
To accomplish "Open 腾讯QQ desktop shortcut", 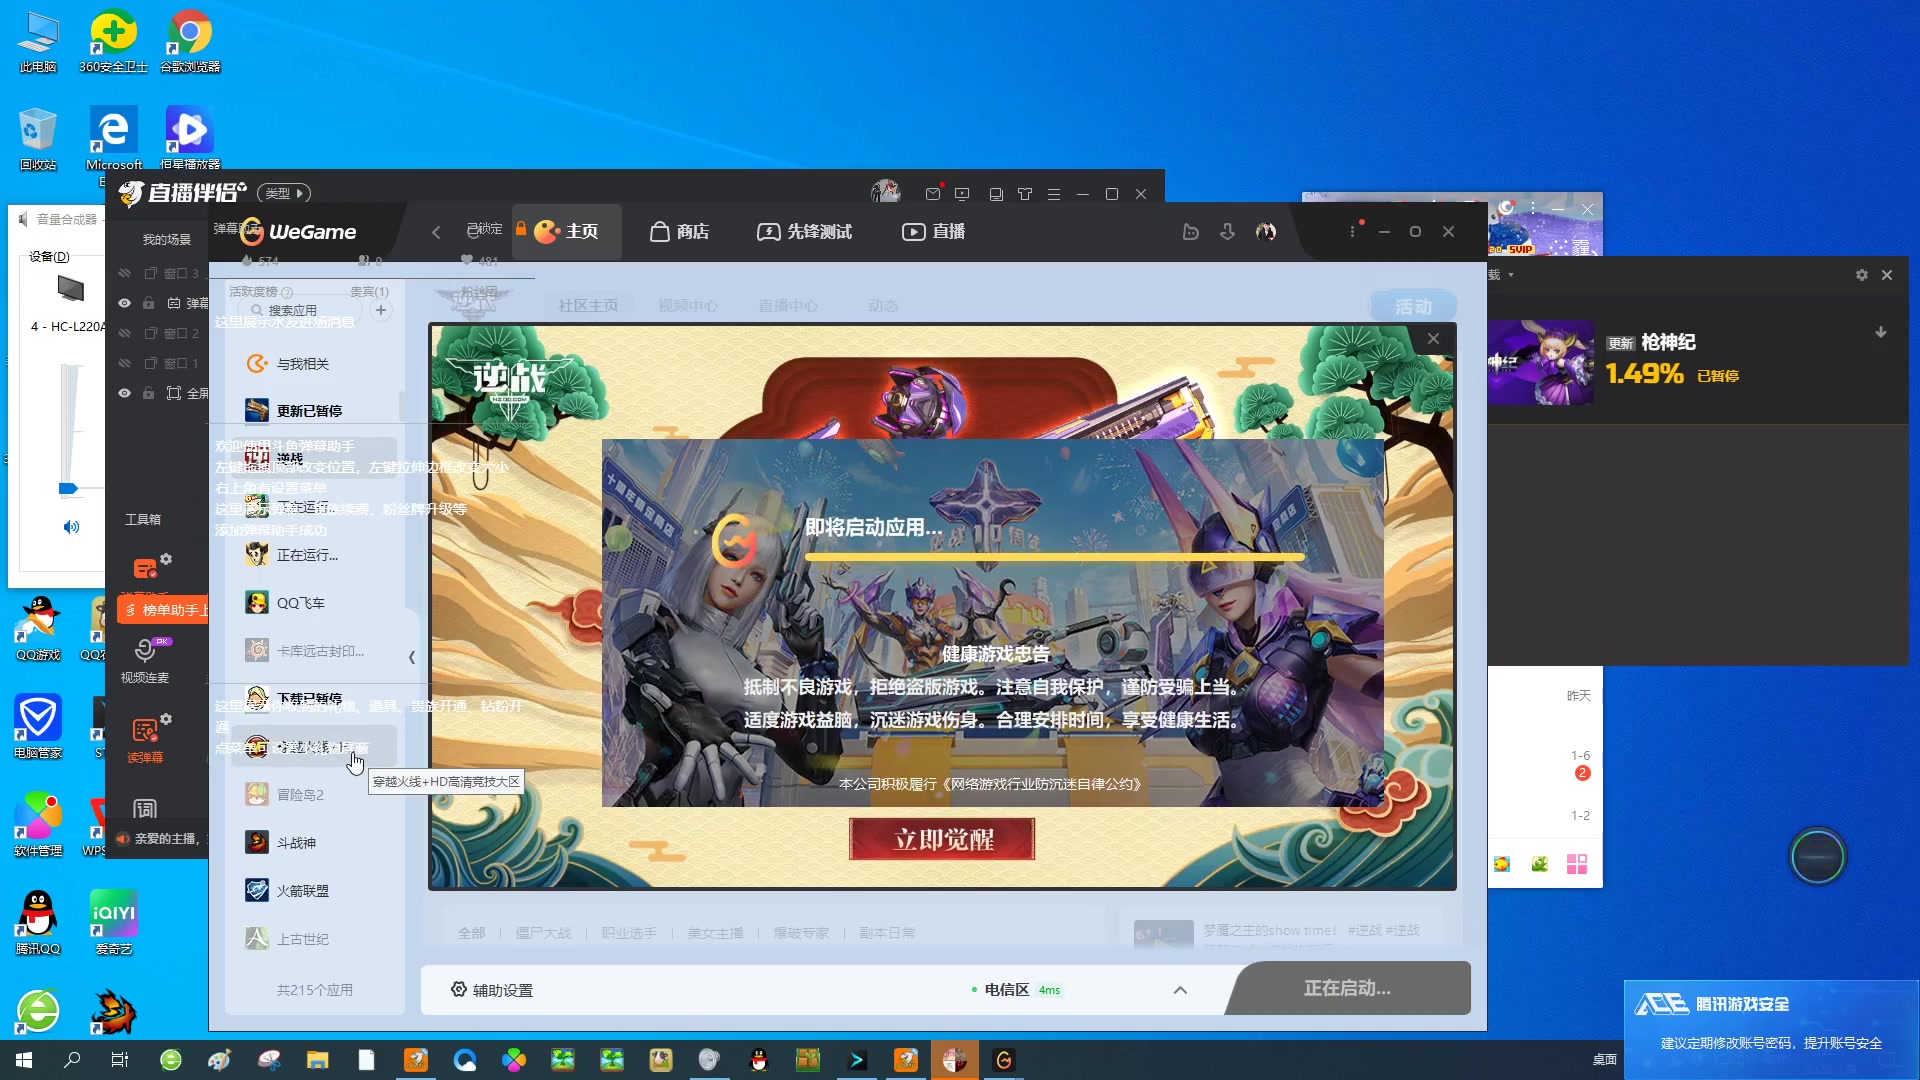I will click(38, 922).
